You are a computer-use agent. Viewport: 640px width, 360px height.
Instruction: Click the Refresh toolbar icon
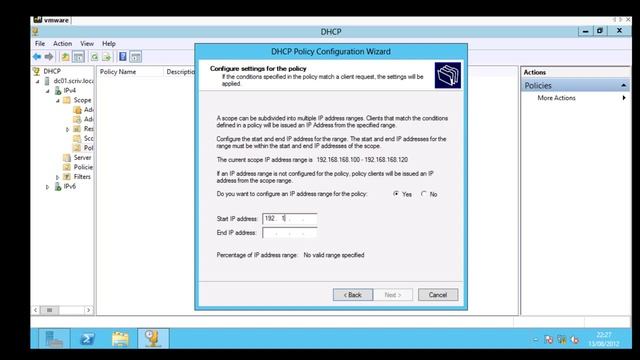94,57
